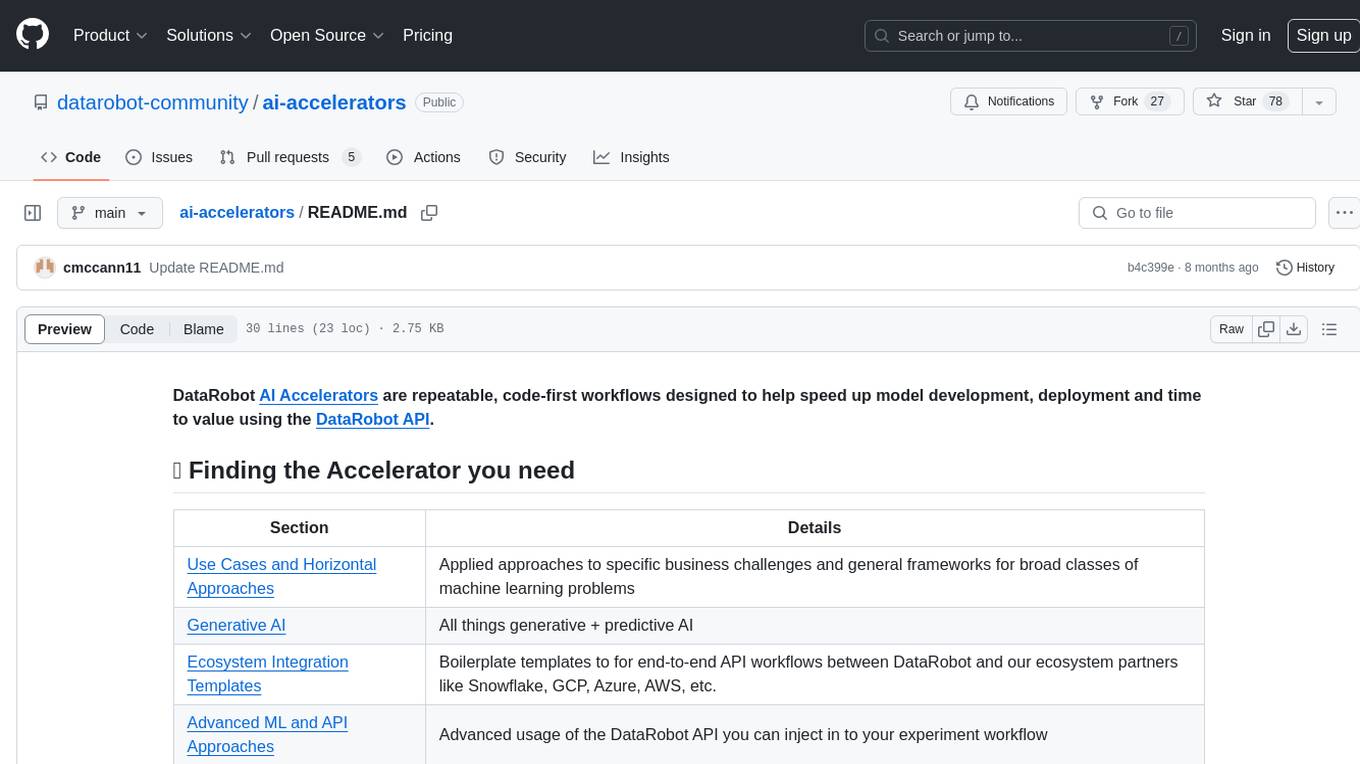
Task: Click the Notifications bell button
Action: pos(1009,102)
